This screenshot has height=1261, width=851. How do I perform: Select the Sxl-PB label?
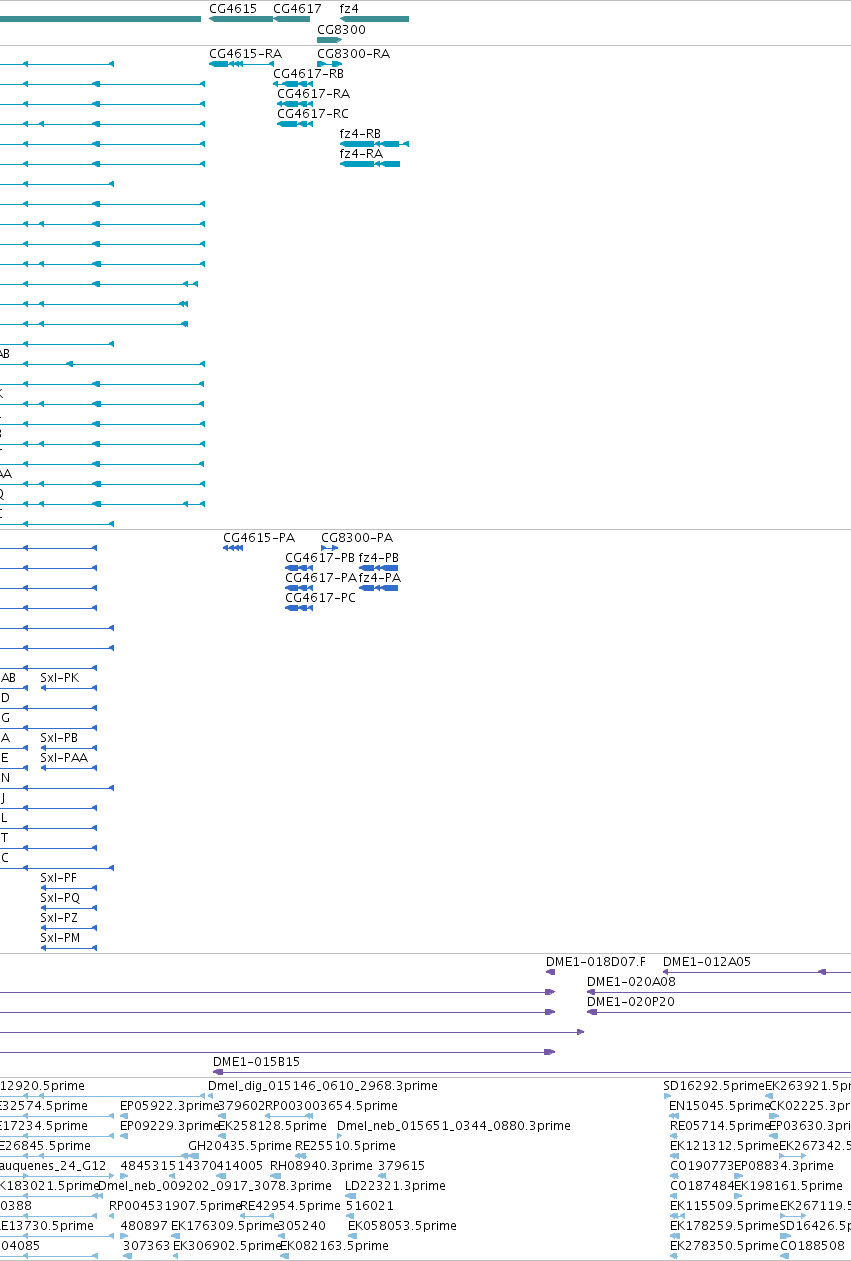[59, 738]
